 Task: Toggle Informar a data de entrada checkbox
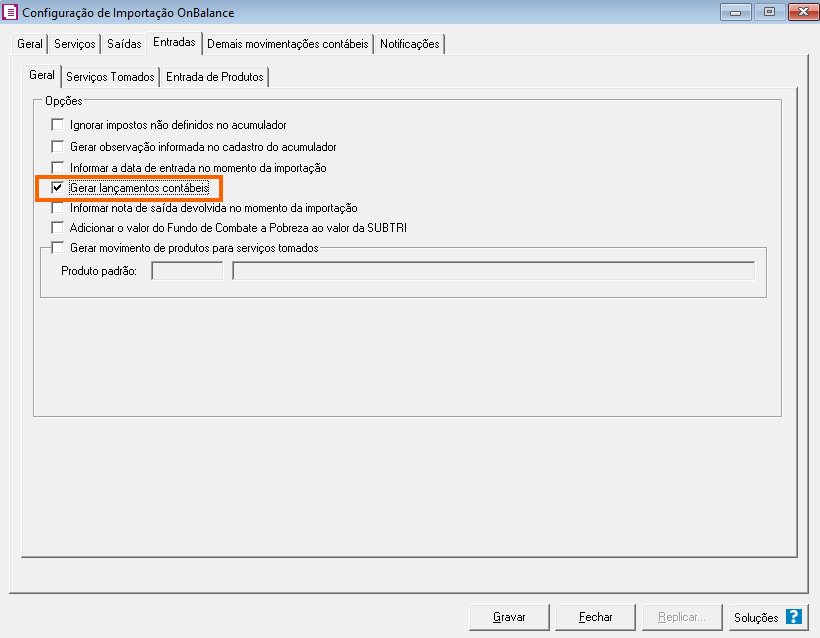[x=58, y=168]
